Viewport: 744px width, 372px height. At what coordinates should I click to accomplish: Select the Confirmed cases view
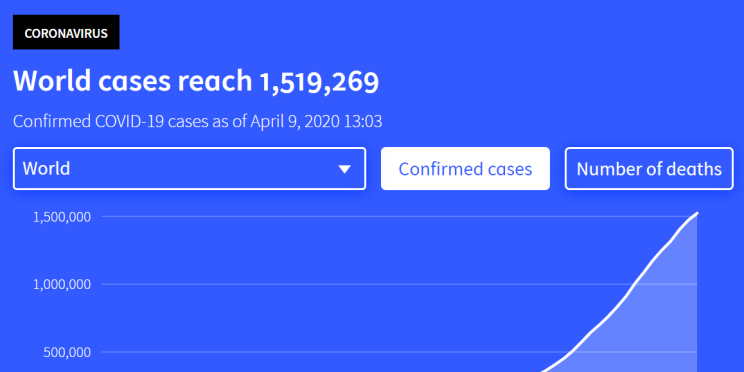465,168
